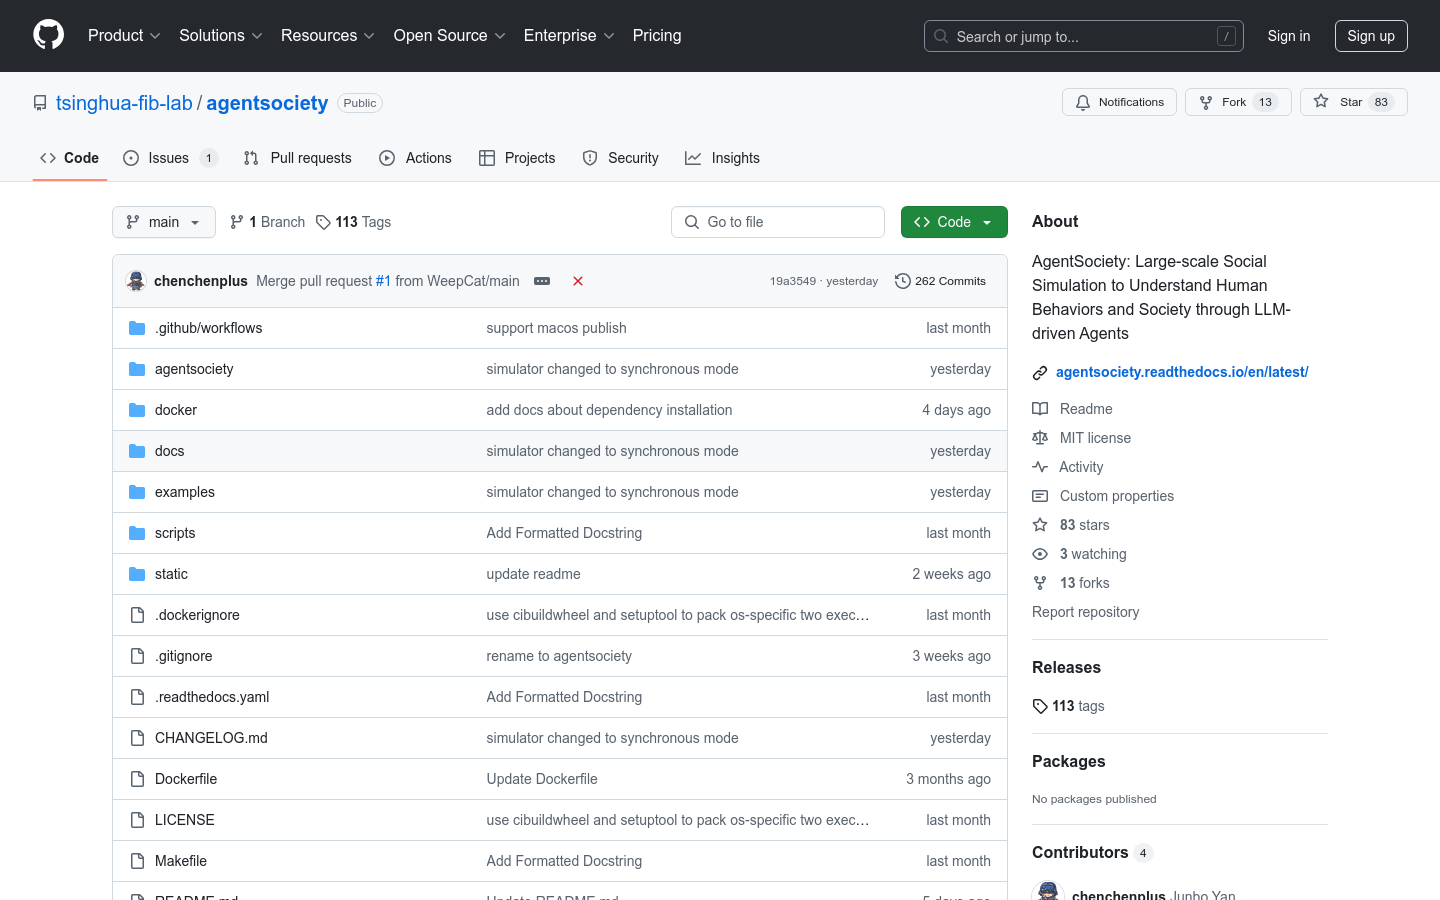This screenshot has height=900, width=1440.
Task: Click the Sign up button
Action: [1371, 36]
